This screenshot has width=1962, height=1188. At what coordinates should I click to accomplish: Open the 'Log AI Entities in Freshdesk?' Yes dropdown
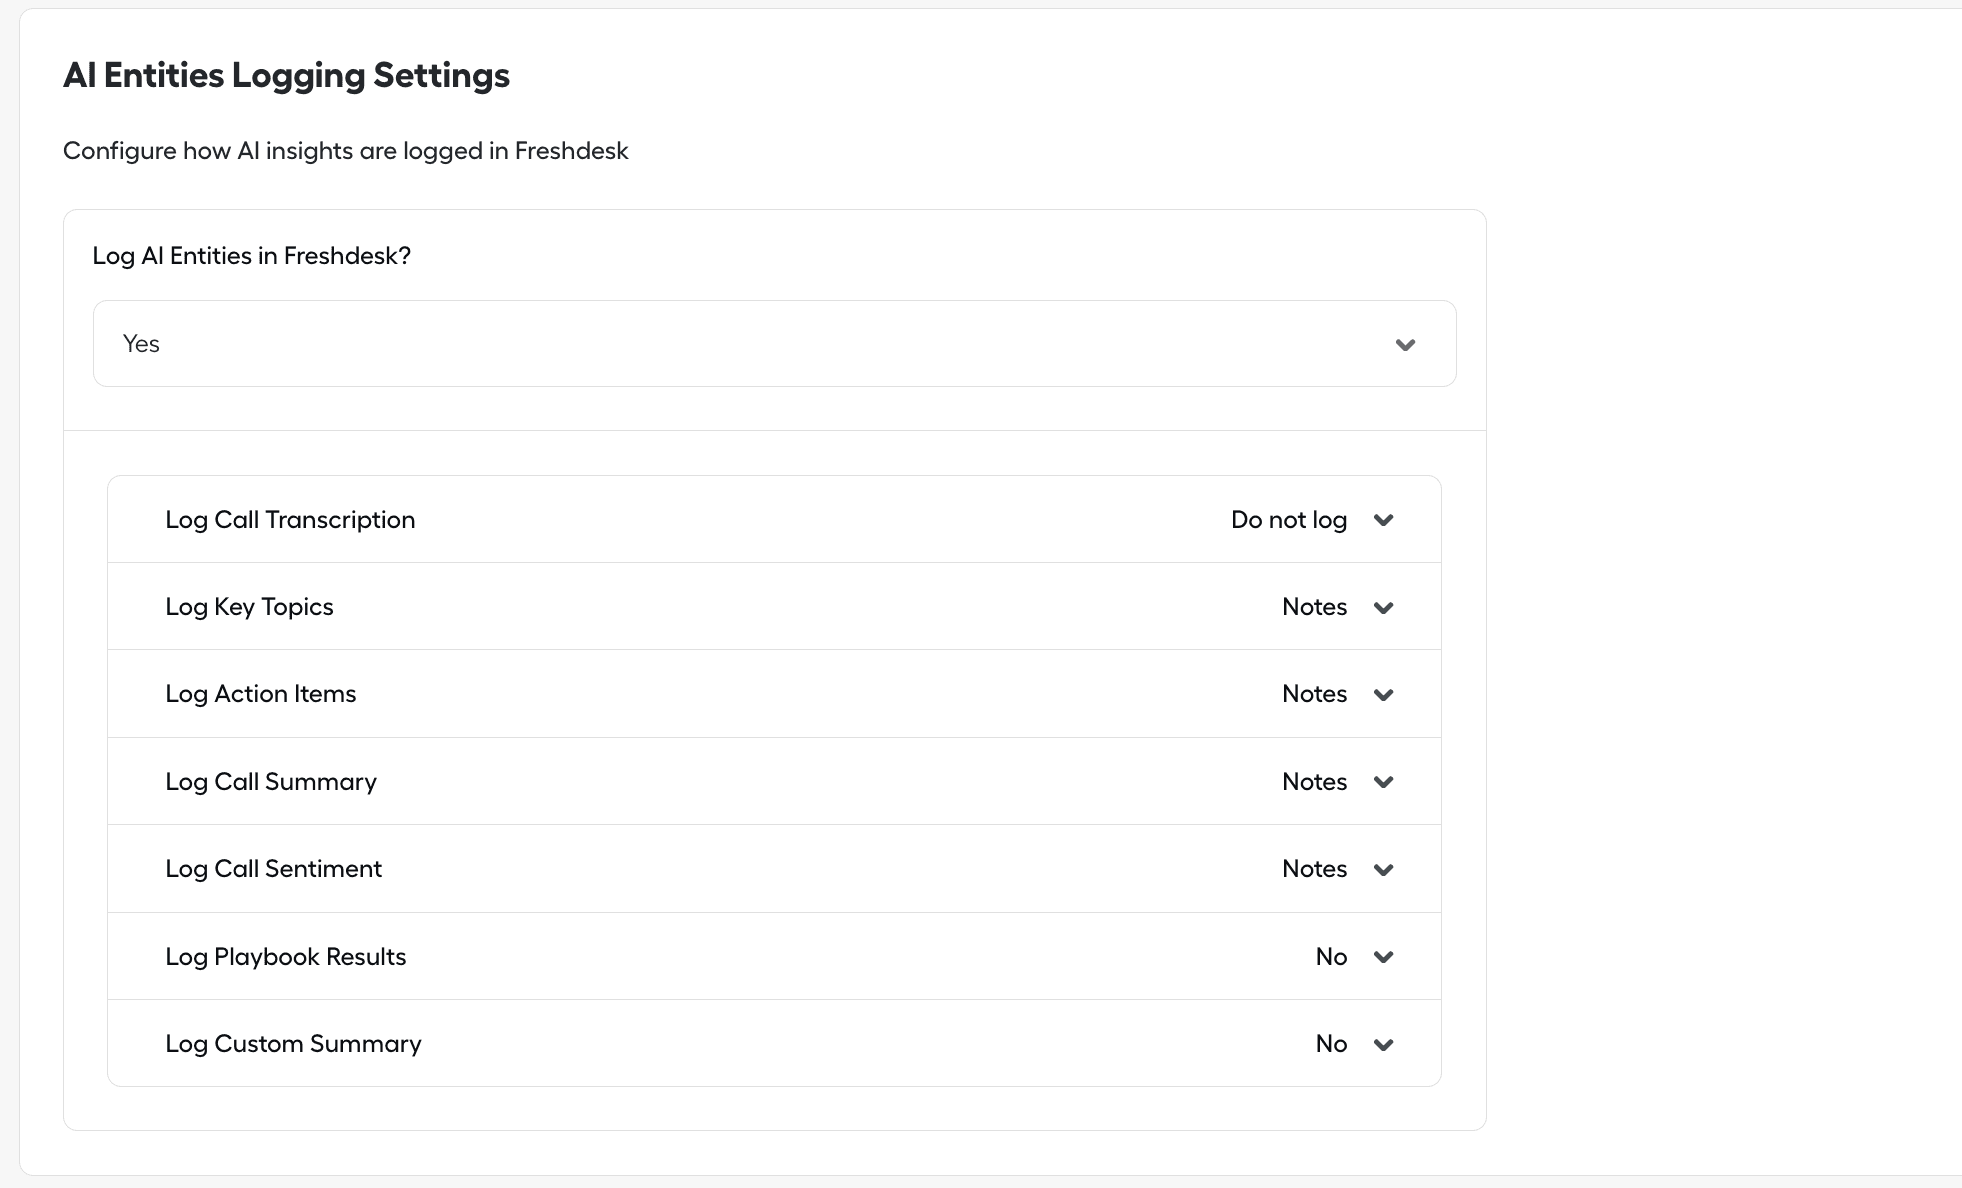click(774, 344)
